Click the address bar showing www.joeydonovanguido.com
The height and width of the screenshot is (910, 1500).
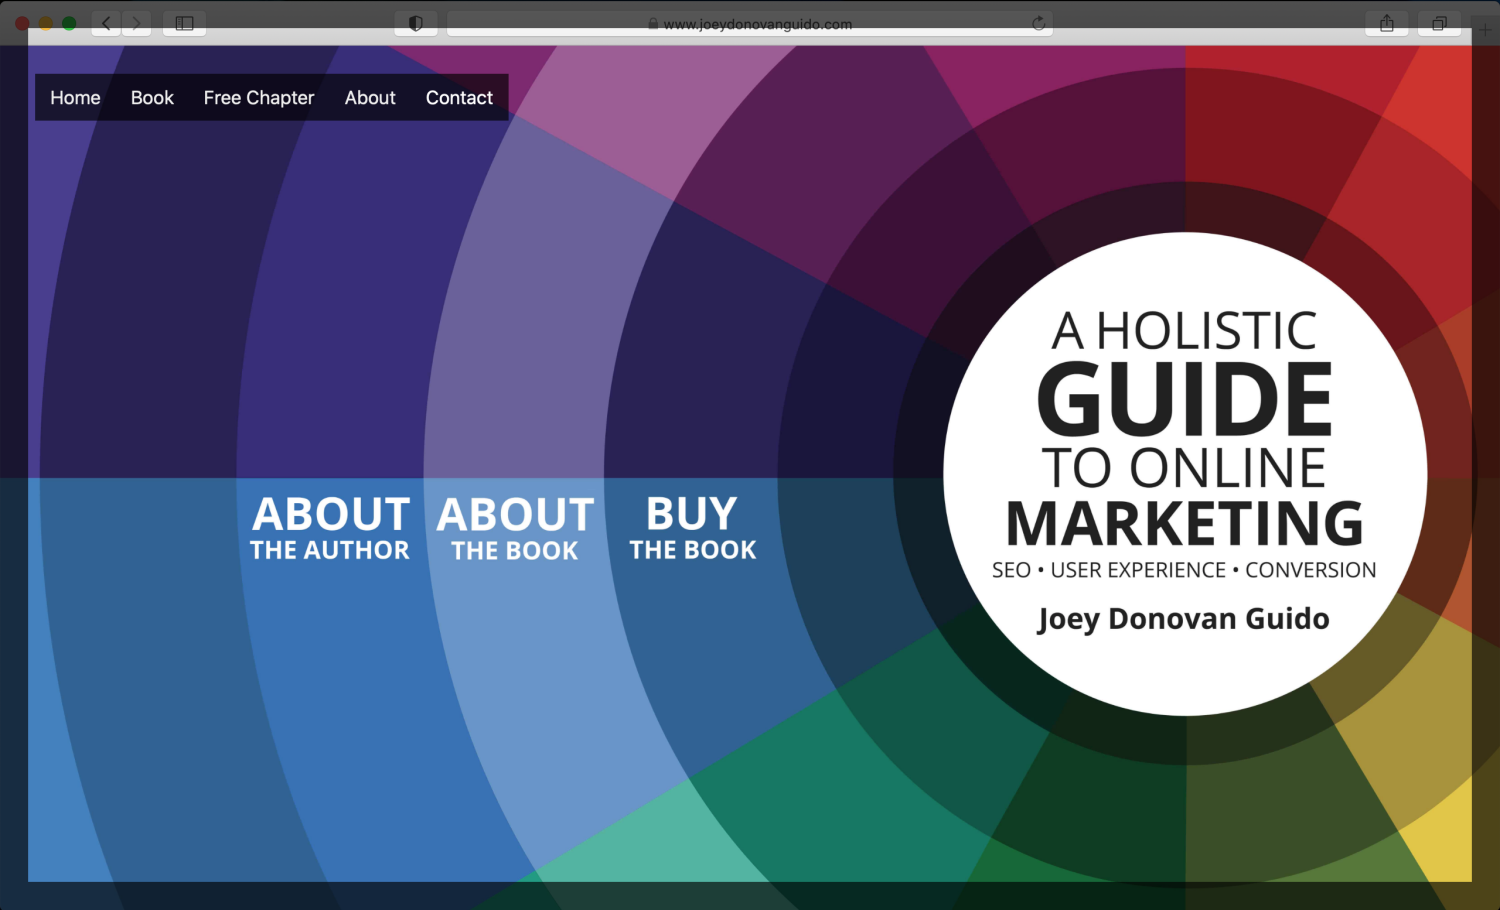750,24
